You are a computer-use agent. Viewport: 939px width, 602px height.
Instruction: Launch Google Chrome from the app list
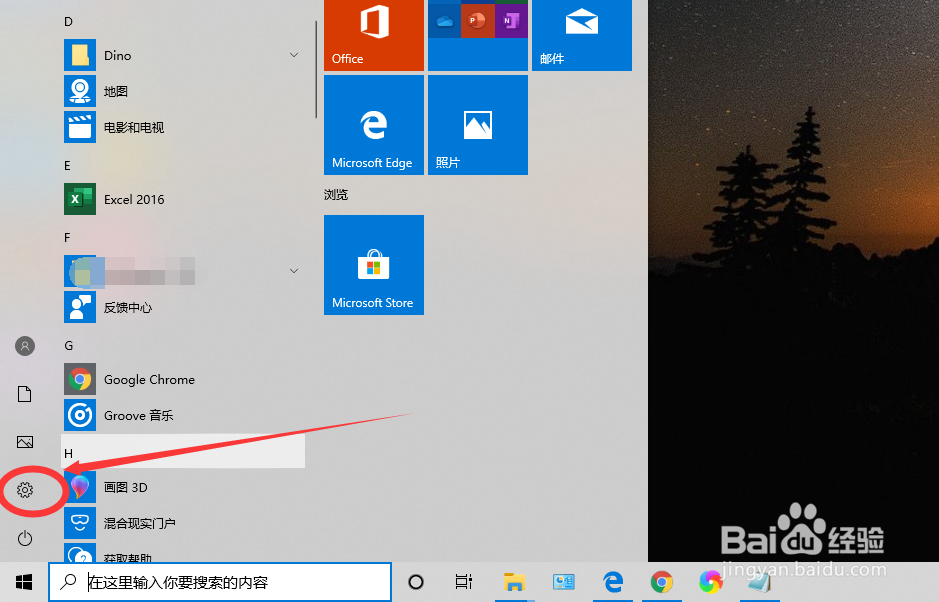click(183, 379)
